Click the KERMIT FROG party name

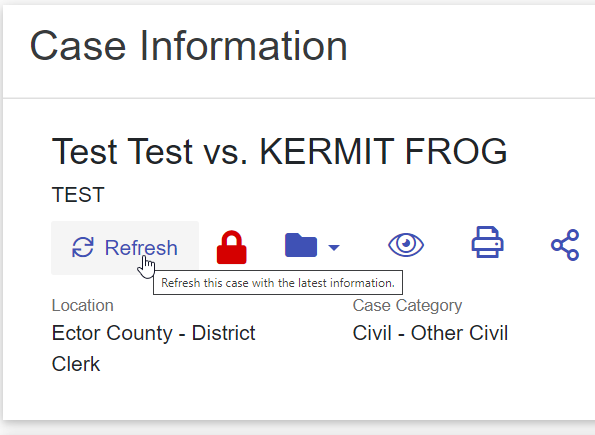[x=383, y=151]
